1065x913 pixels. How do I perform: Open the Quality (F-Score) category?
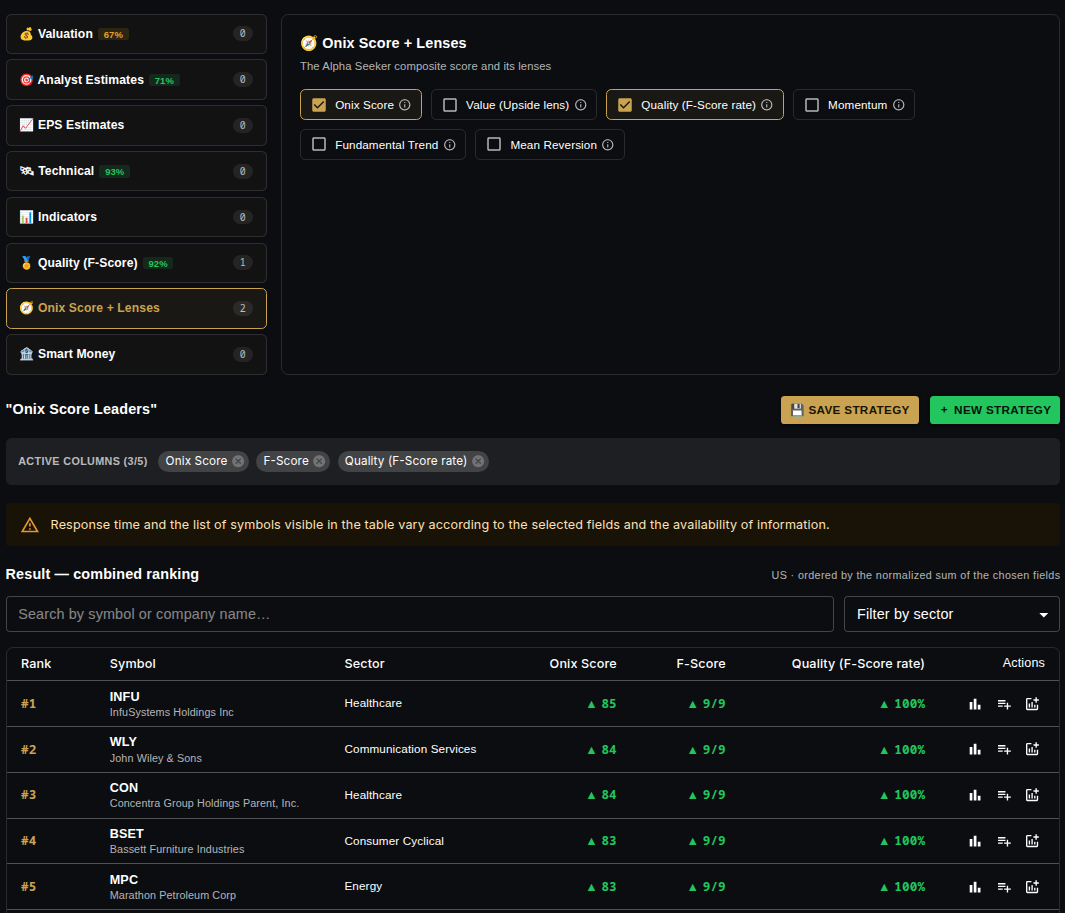(137, 263)
